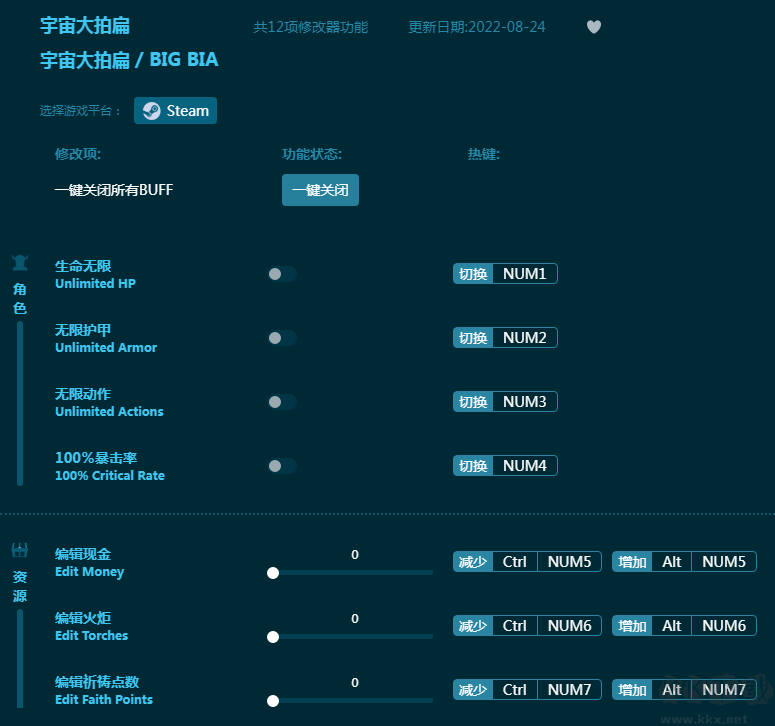This screenshot has width=775, height=726.
Task: Enable the Unlimited Armor switch
Action: (282, 338)
